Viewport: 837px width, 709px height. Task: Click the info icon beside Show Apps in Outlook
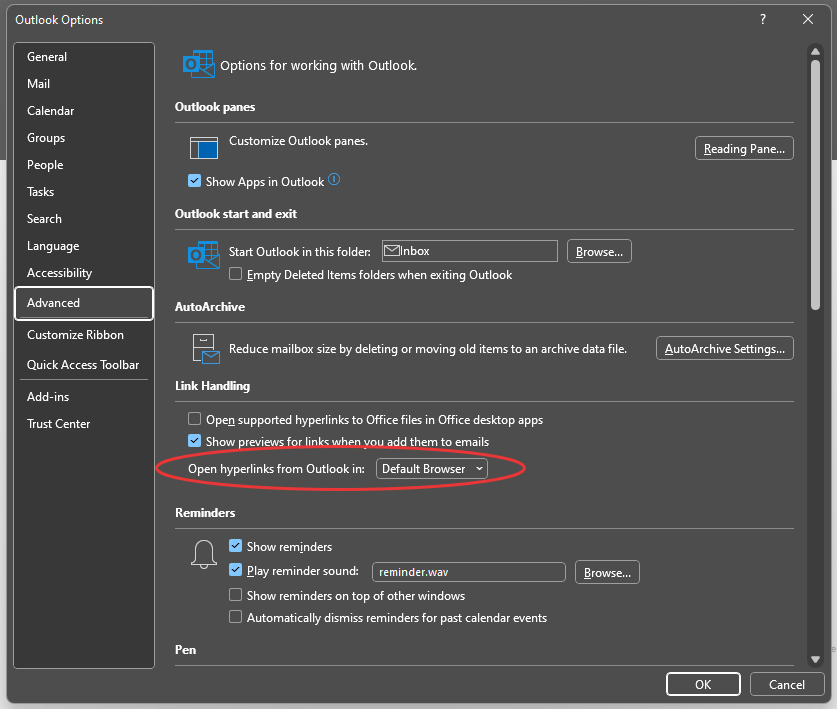(x=334, y=179)
